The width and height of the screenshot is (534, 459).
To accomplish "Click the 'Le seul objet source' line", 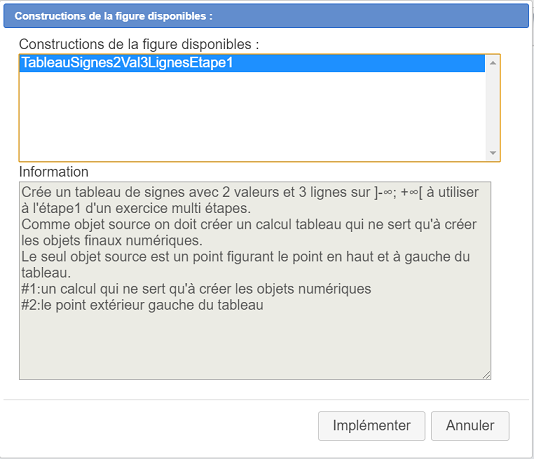I will pyautogui.click(x=246, y=256).
